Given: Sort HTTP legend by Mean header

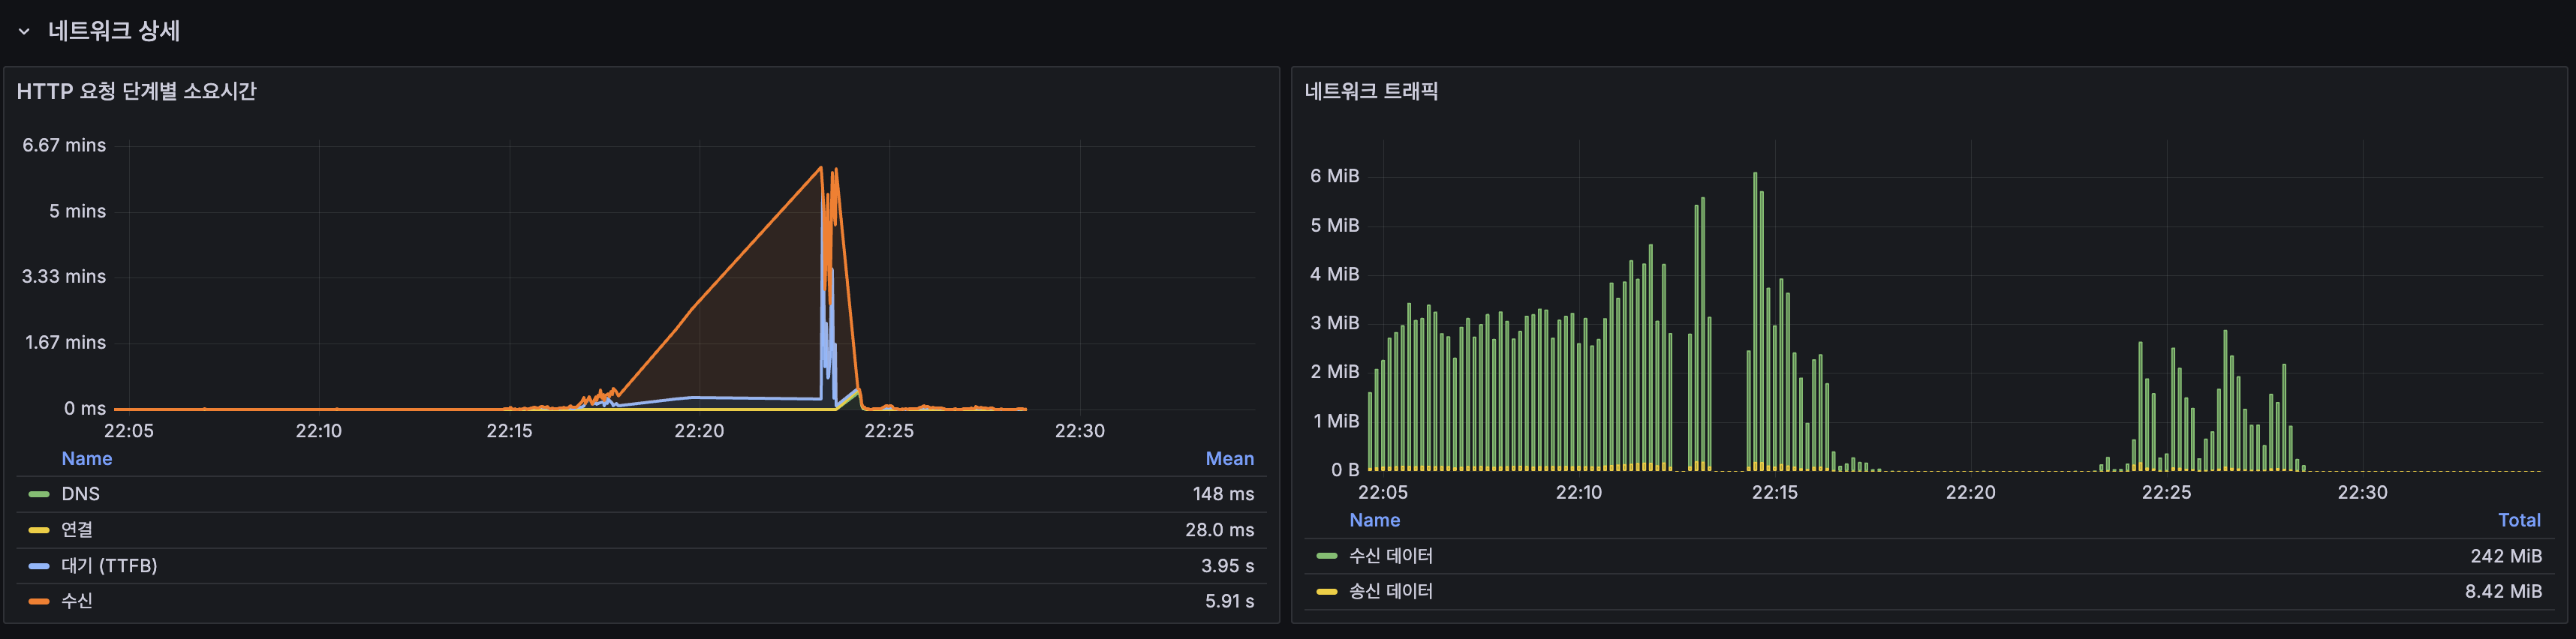Looking at the screenshot, I should (x=1229, y=459).
